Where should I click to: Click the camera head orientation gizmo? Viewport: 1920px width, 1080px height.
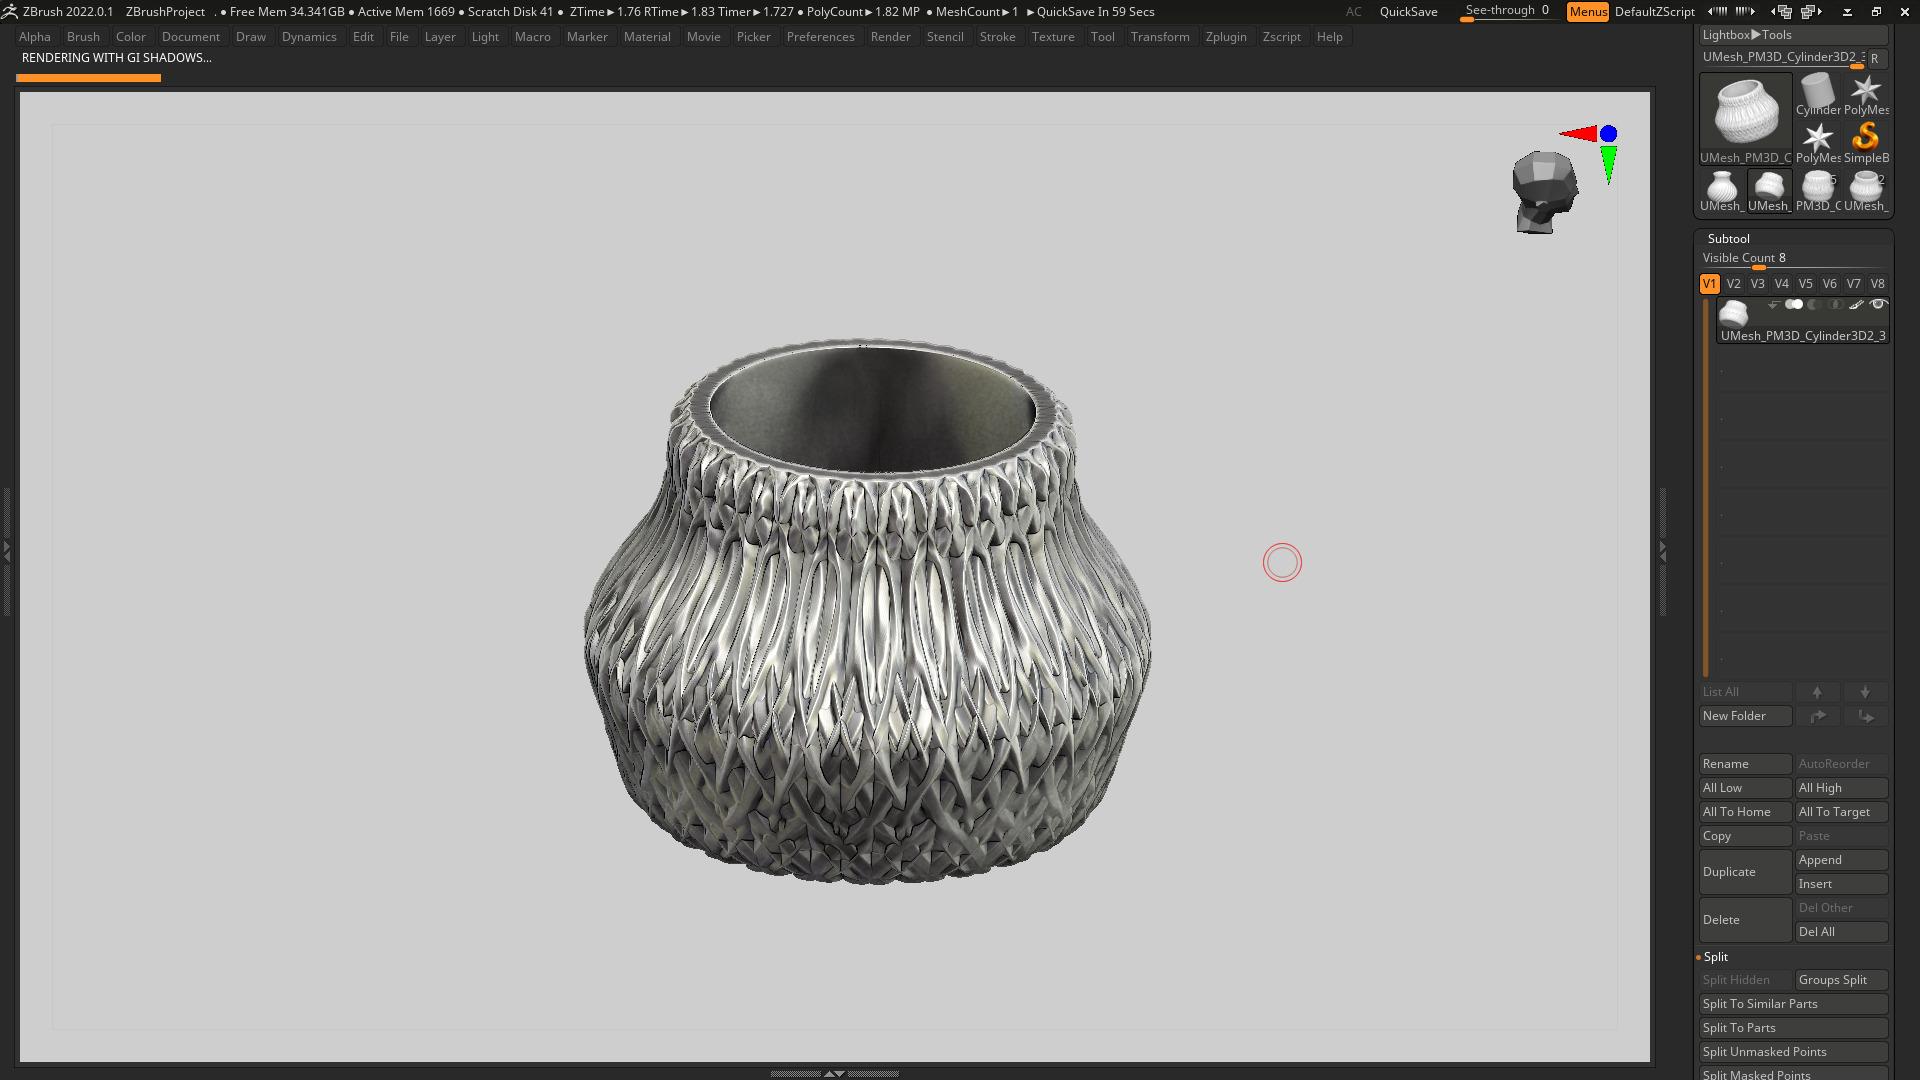click(1544, 192)
